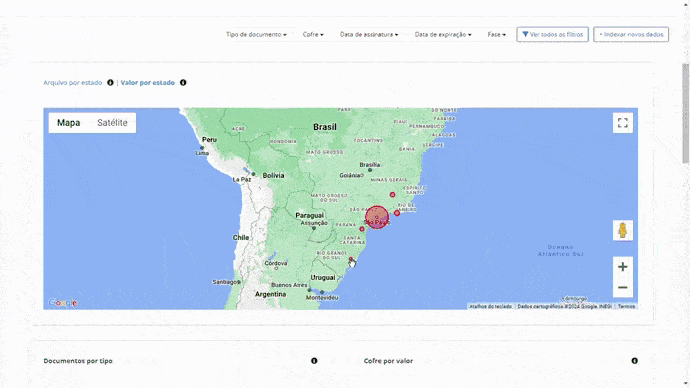Toggle fullscreen map view icon
The height and width of the screenshot is (388, 690).
[x=623, y=123]
